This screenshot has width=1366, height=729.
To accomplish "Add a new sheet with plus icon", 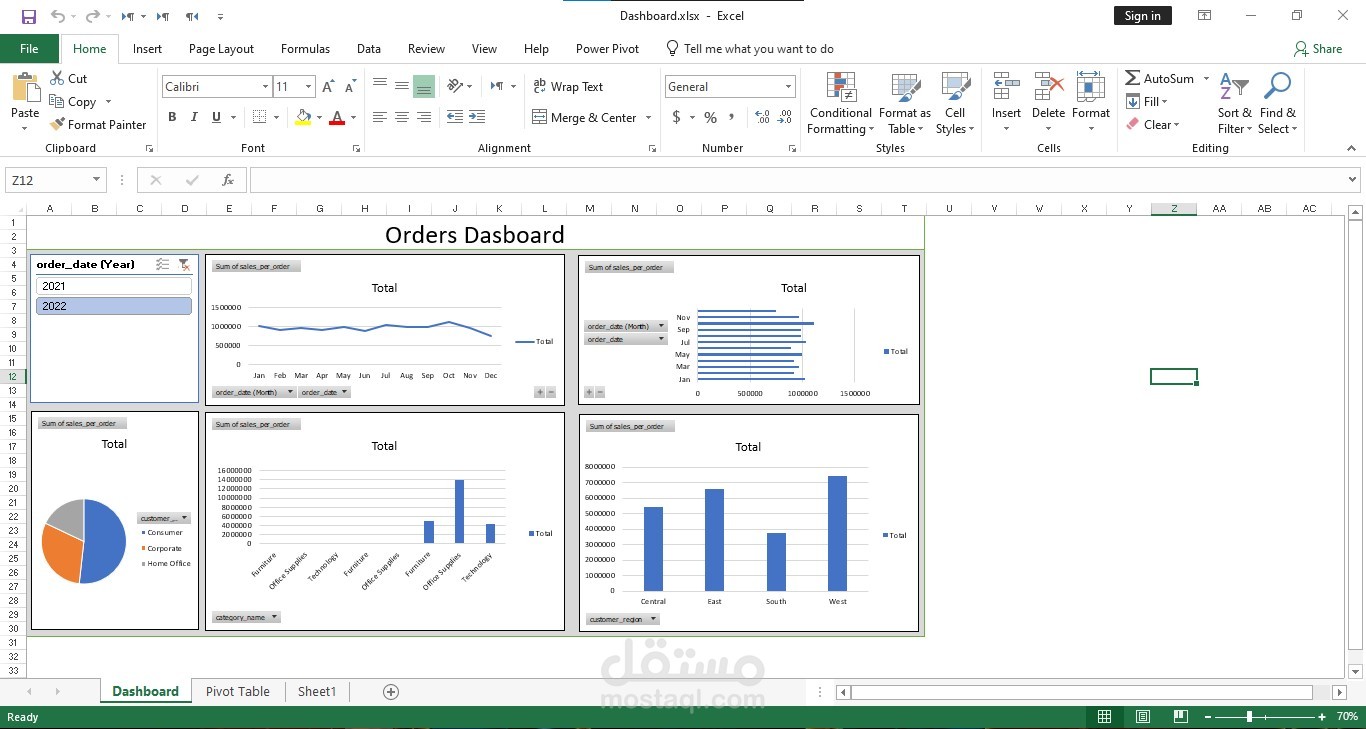I will click(x=391, y=692).
